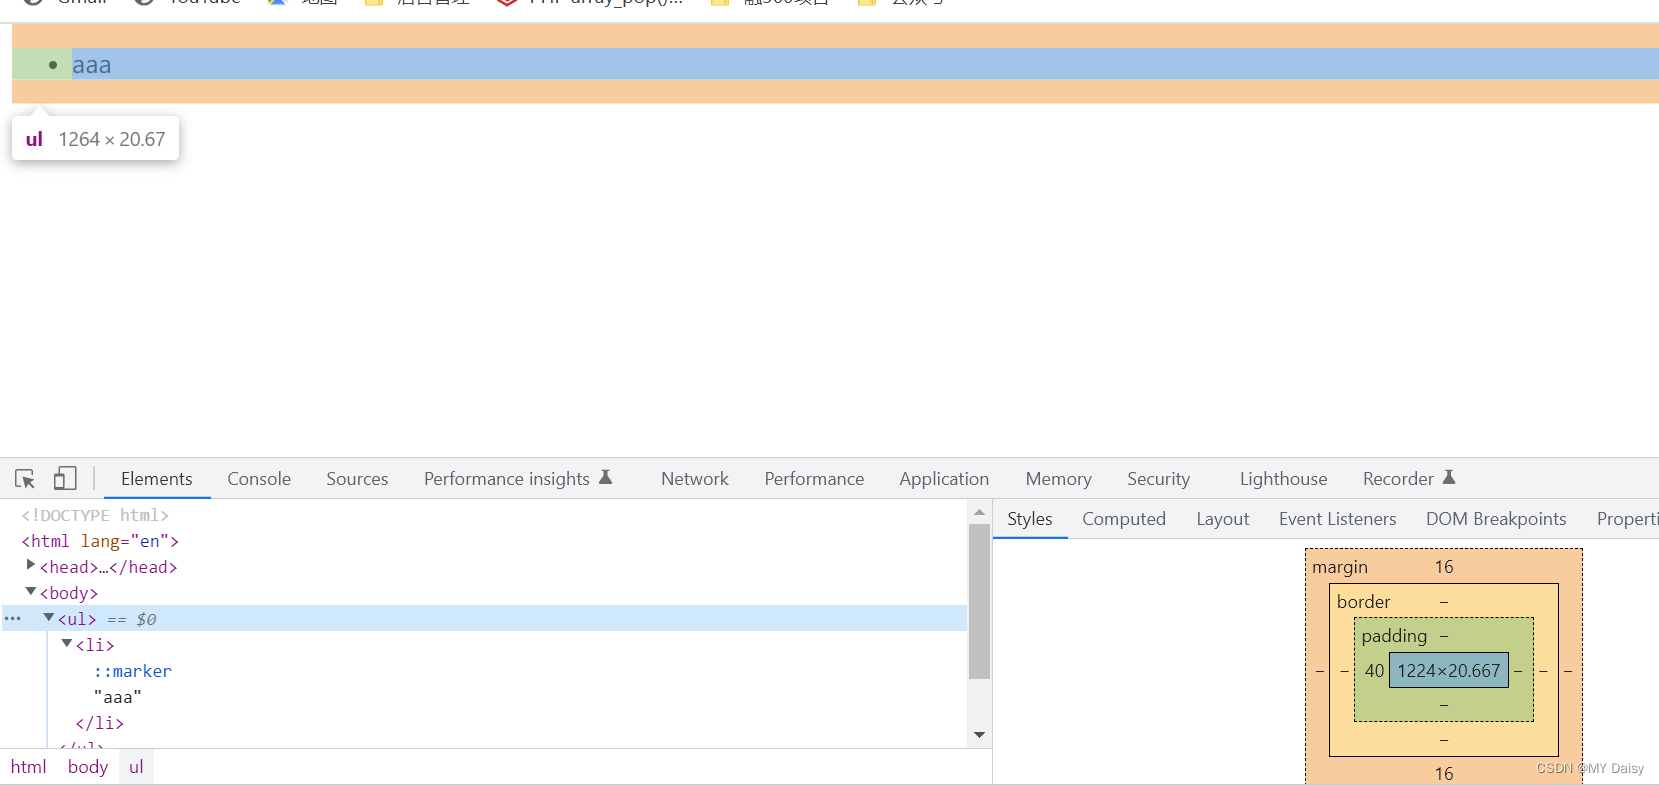
Task: Select the Styles sidebar tab
Action: coord(1030,519)
